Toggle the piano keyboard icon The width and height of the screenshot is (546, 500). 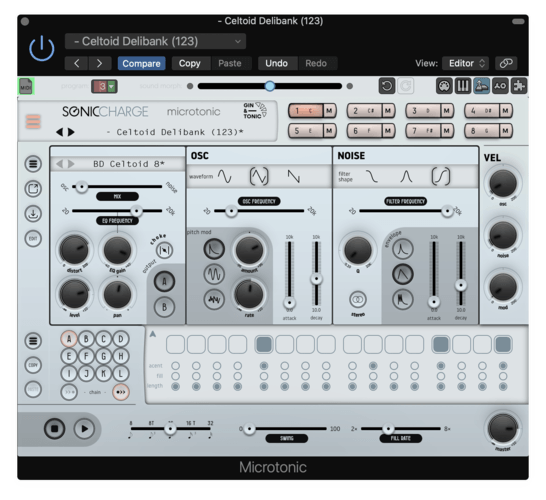[x=463, y=86]
